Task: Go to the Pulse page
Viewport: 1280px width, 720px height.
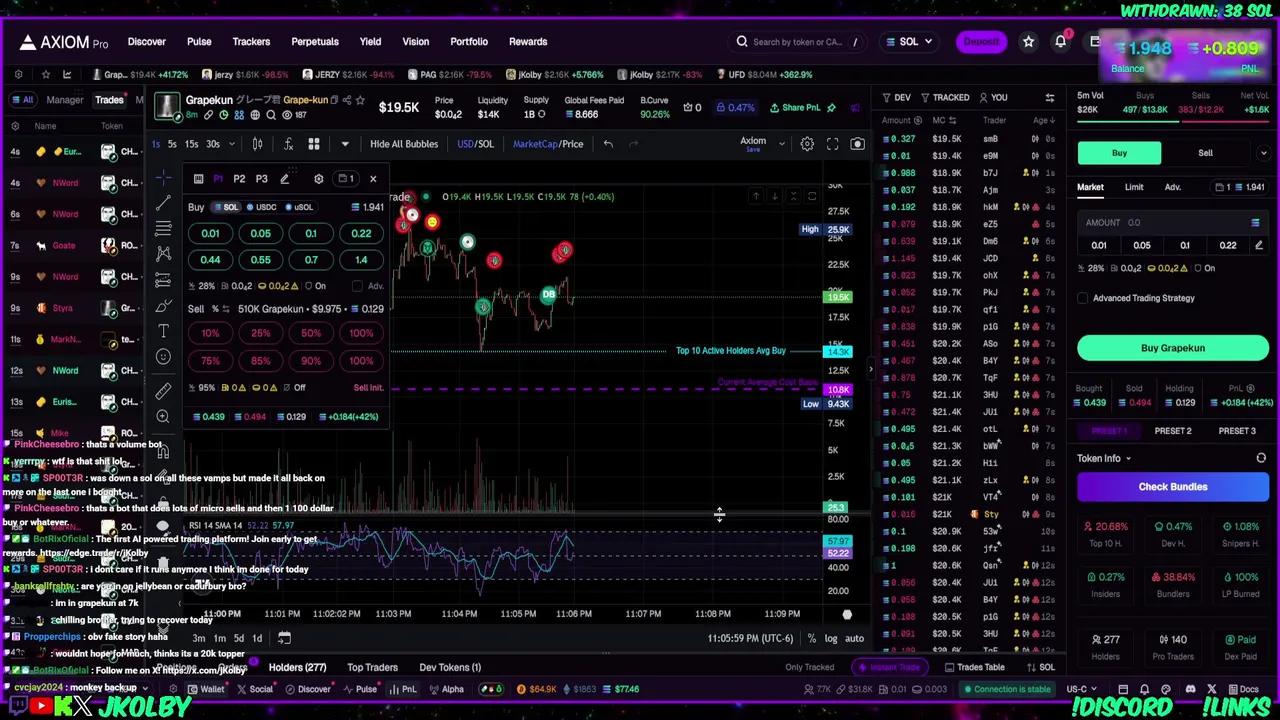Action: pos(199,42)
